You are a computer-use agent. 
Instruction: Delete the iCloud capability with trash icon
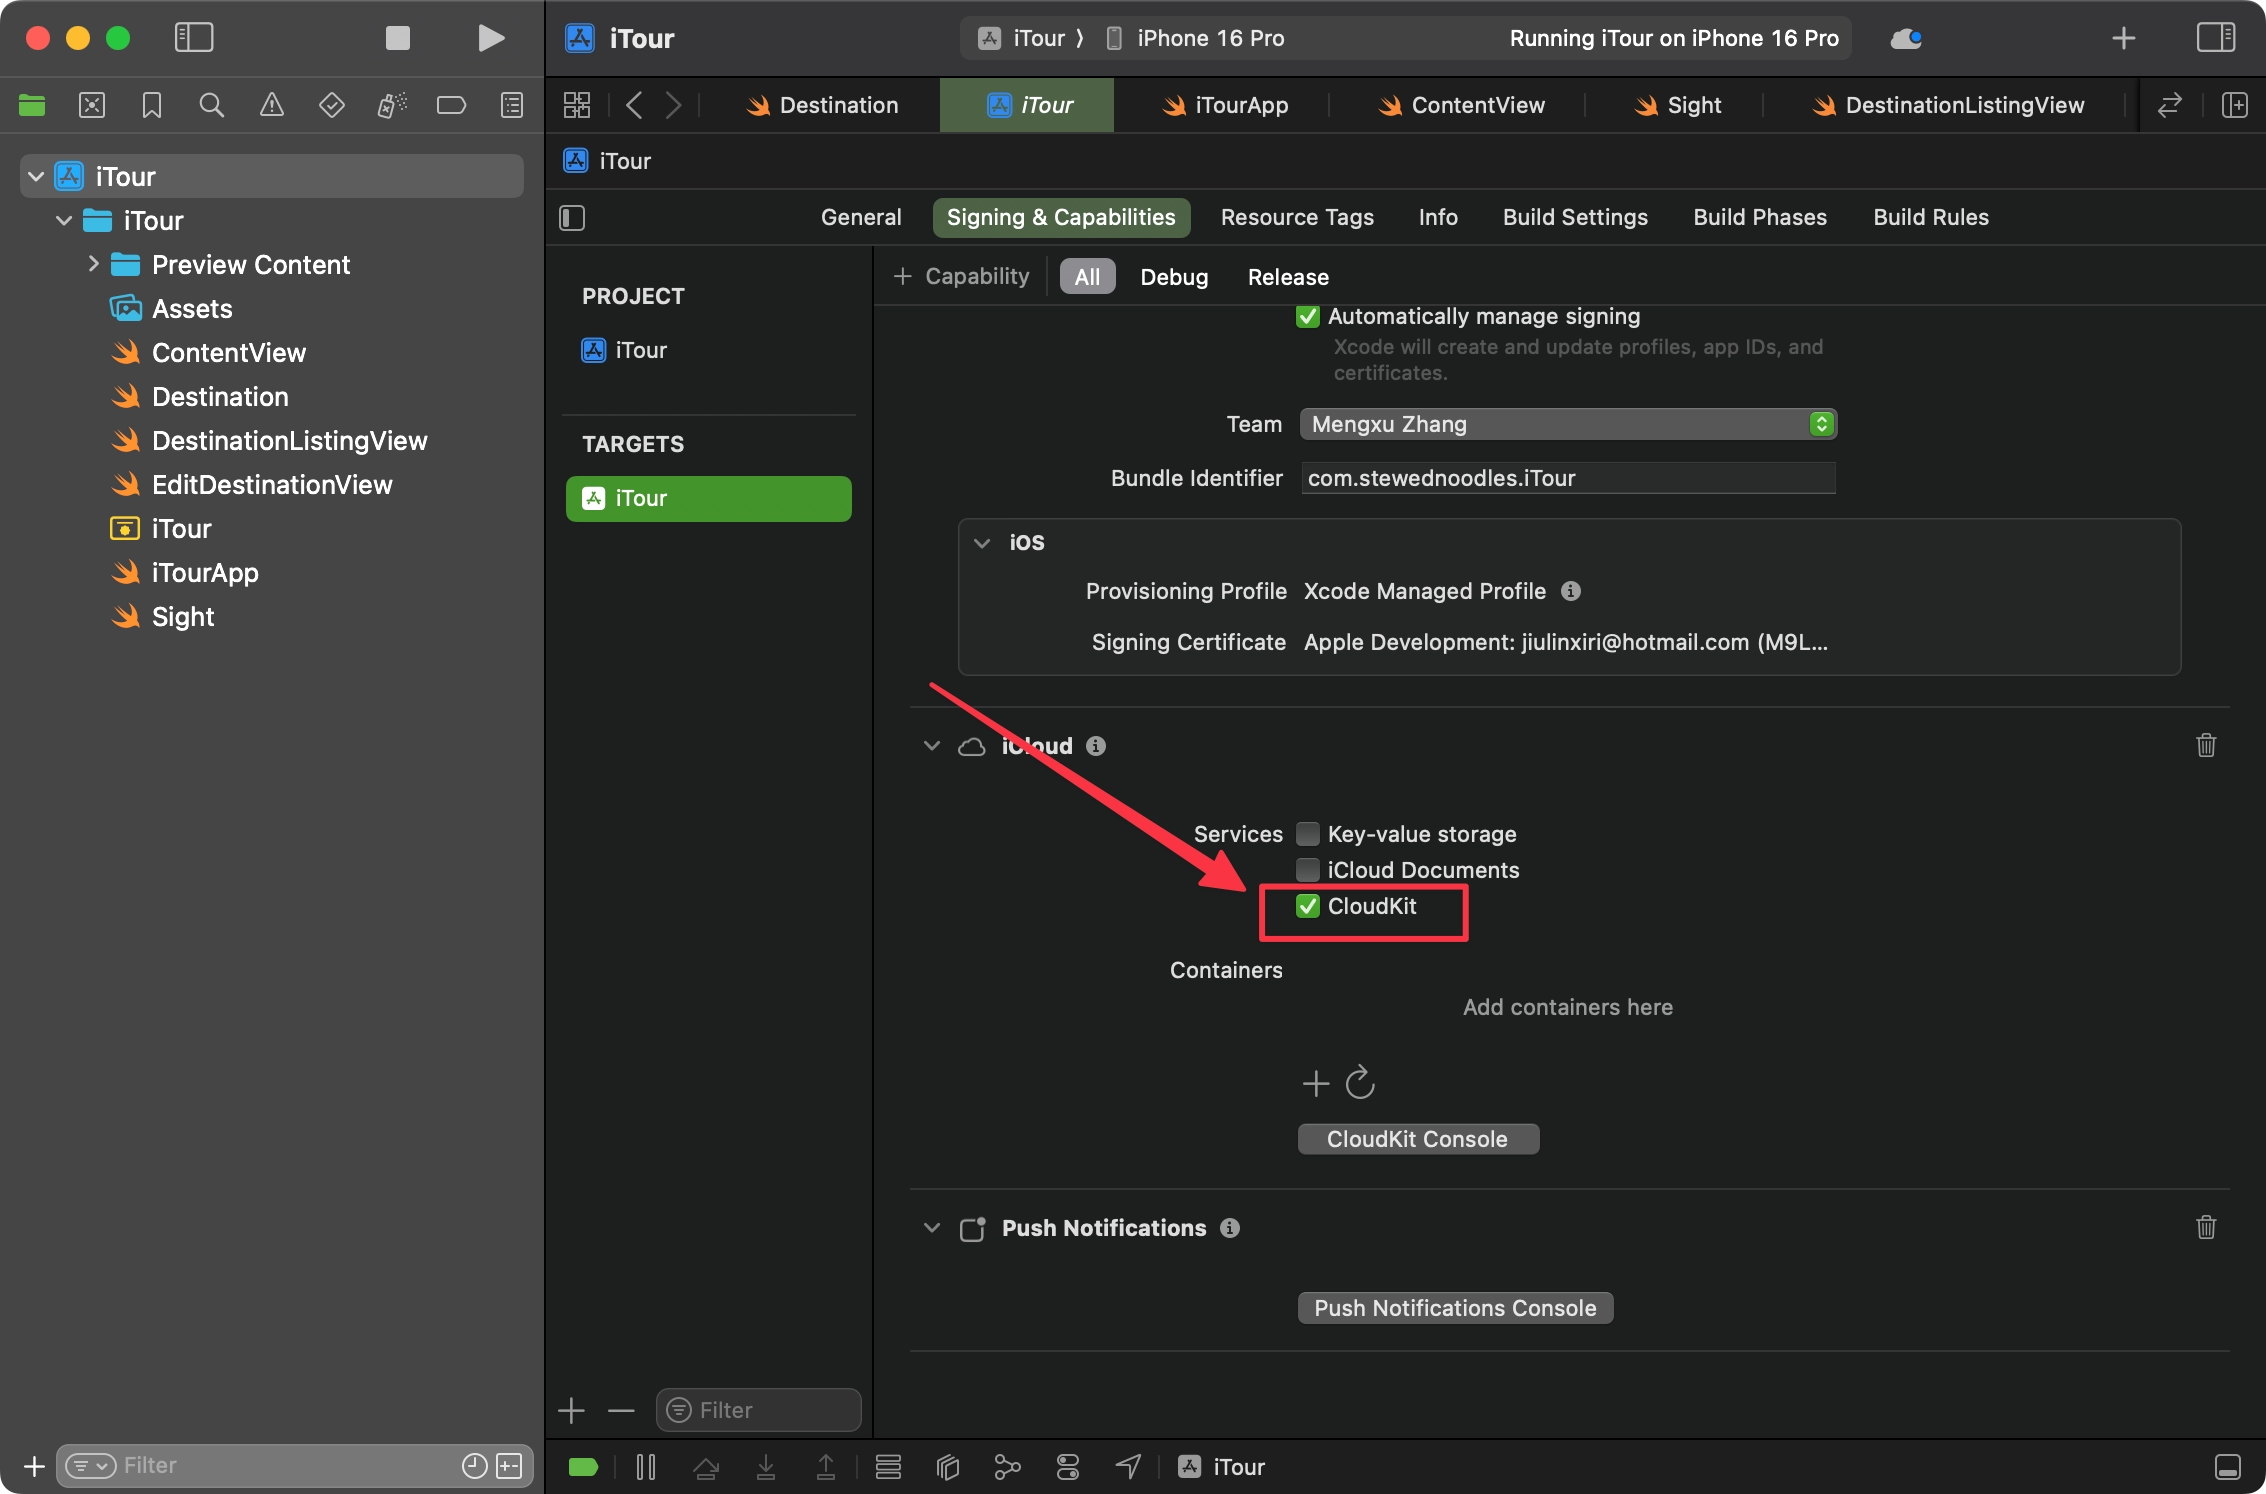click(x=2205, y=745)
